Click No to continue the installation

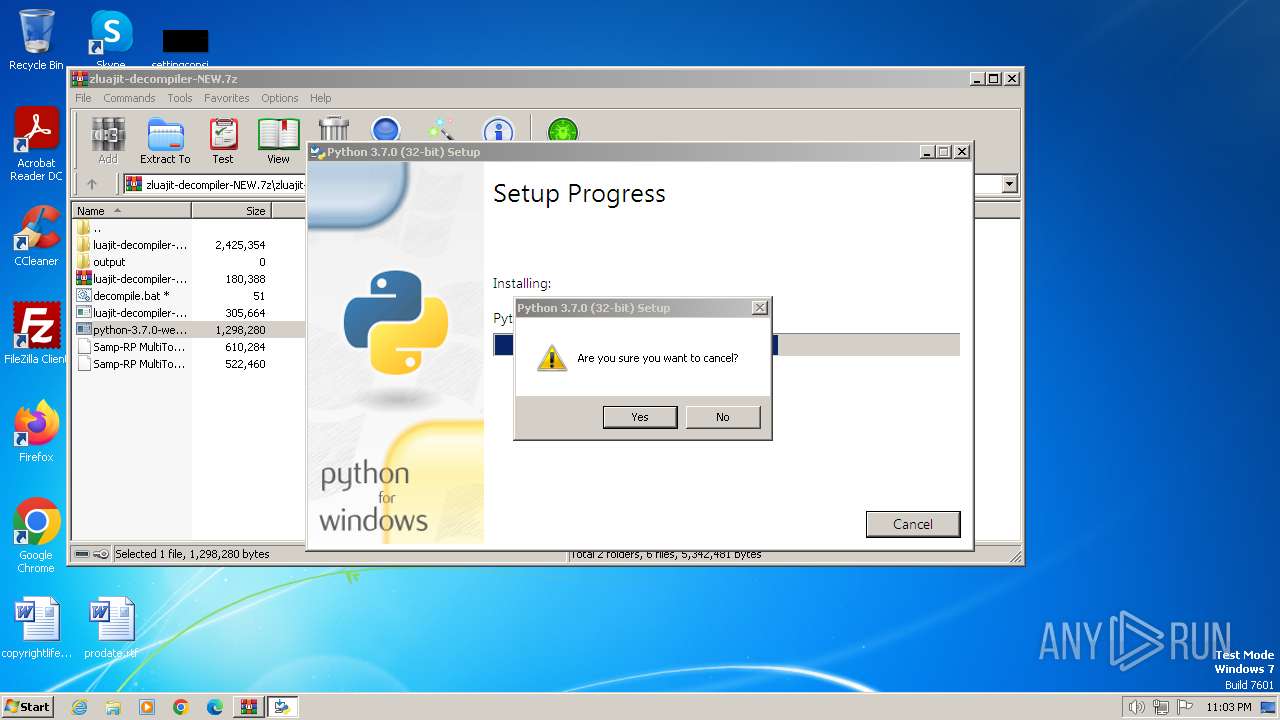[723, 417]
